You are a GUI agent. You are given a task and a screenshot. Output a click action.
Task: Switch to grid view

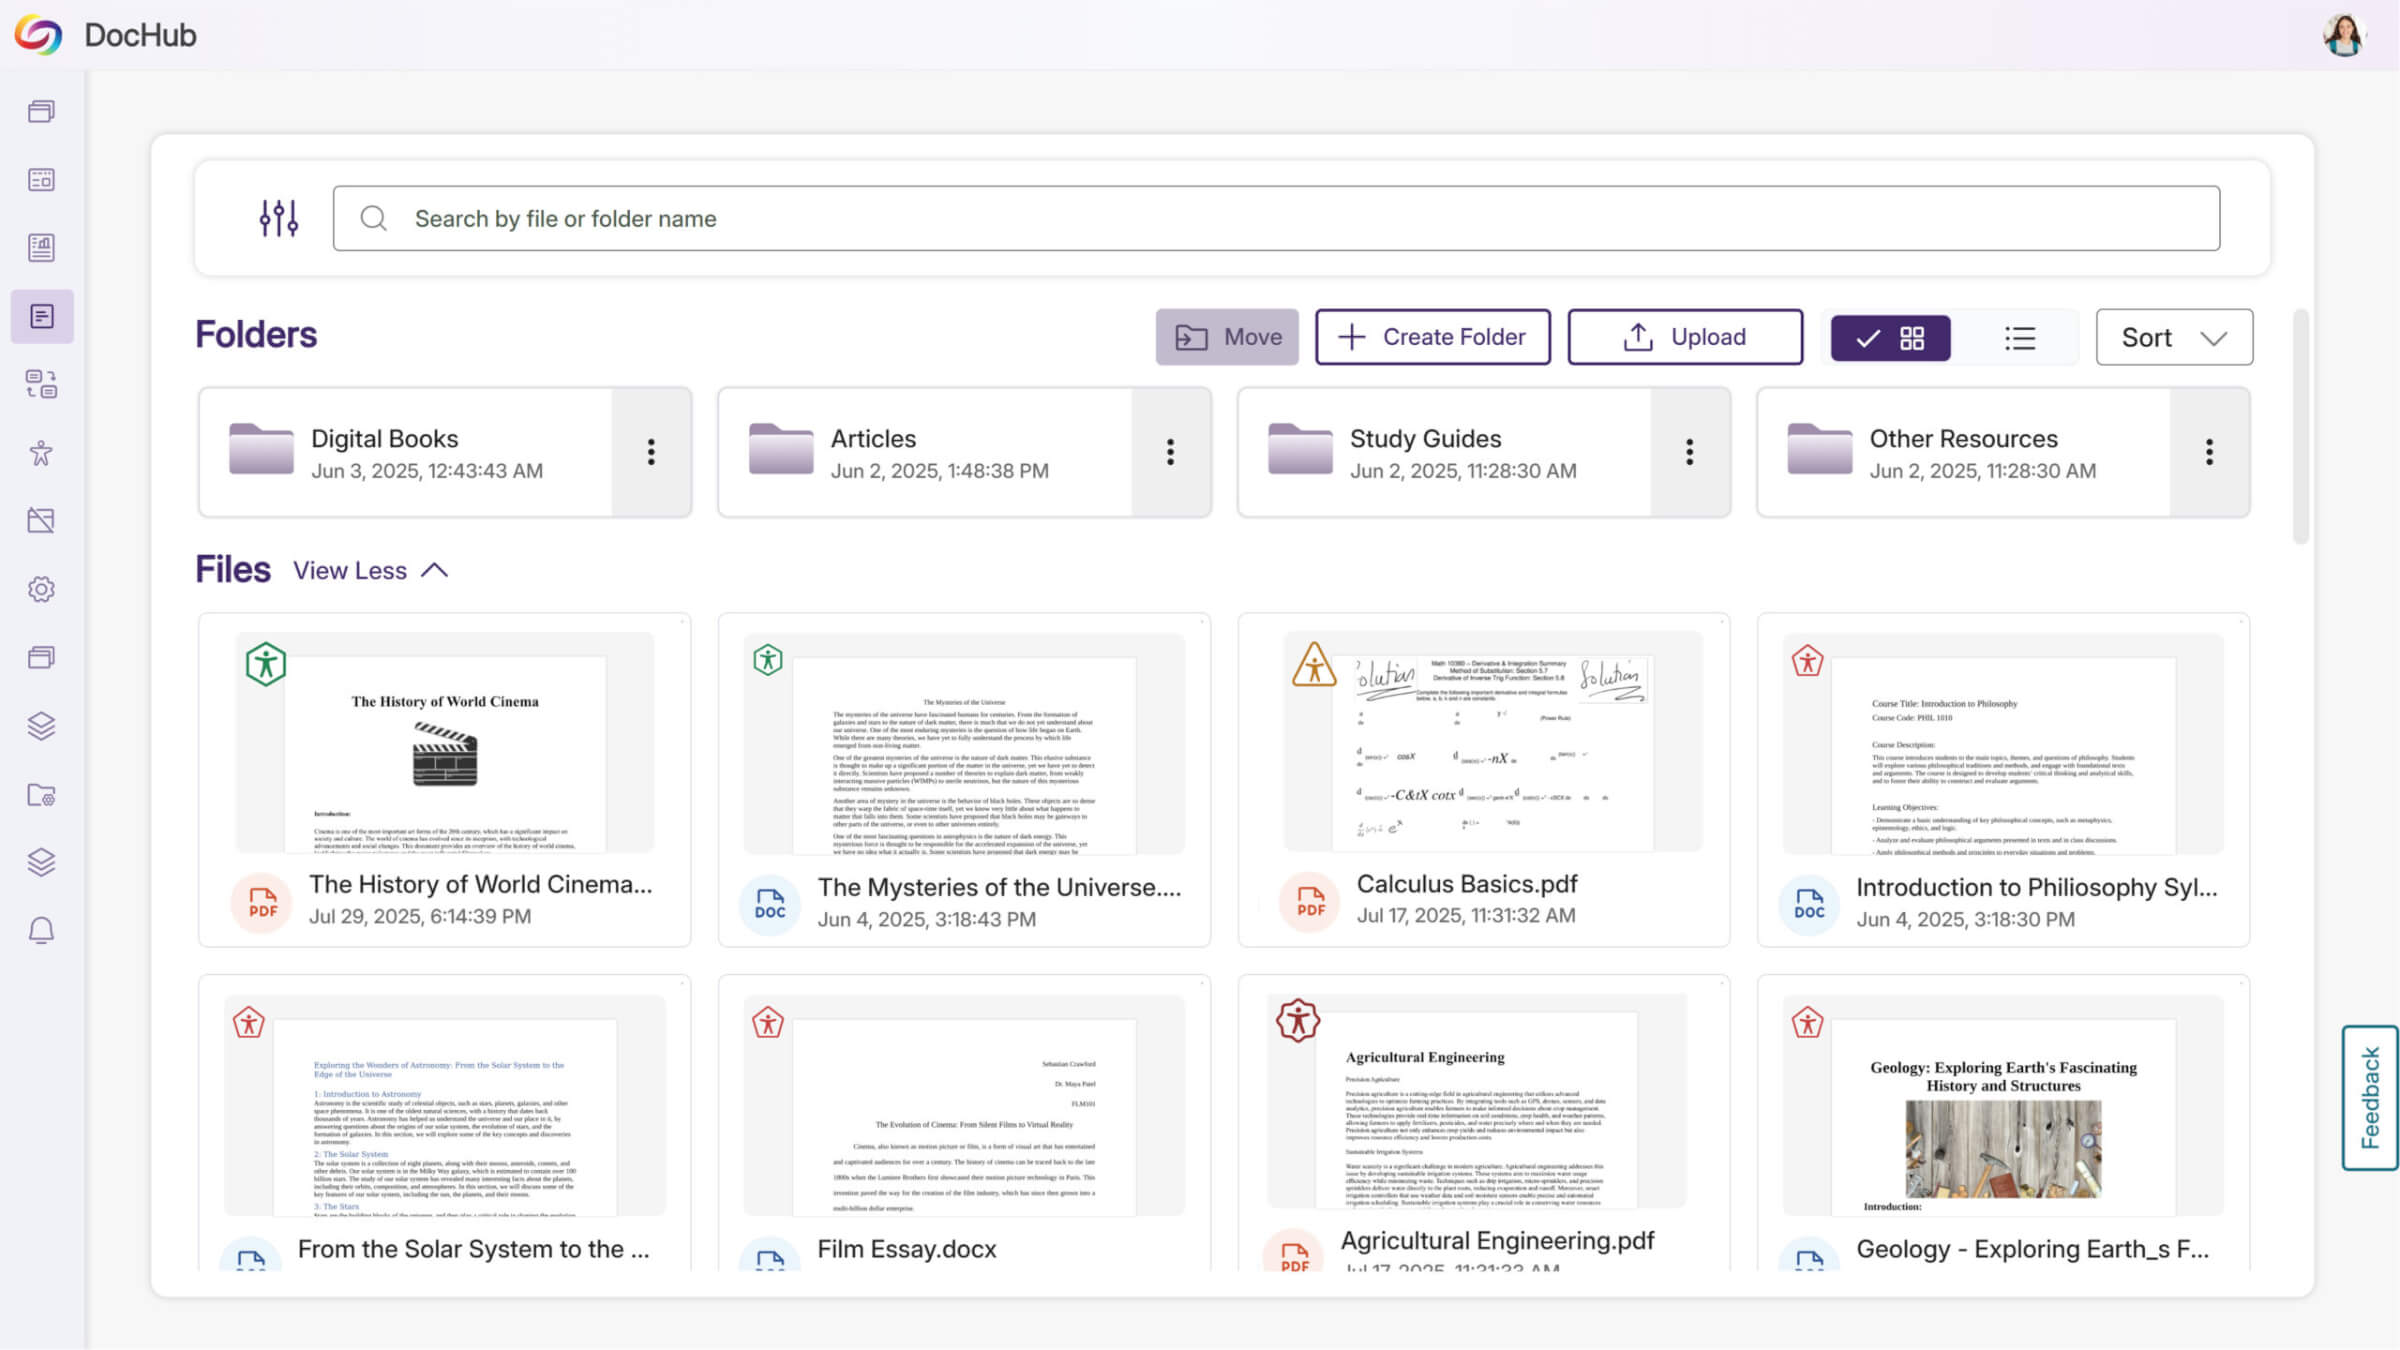pos(1890,338)
